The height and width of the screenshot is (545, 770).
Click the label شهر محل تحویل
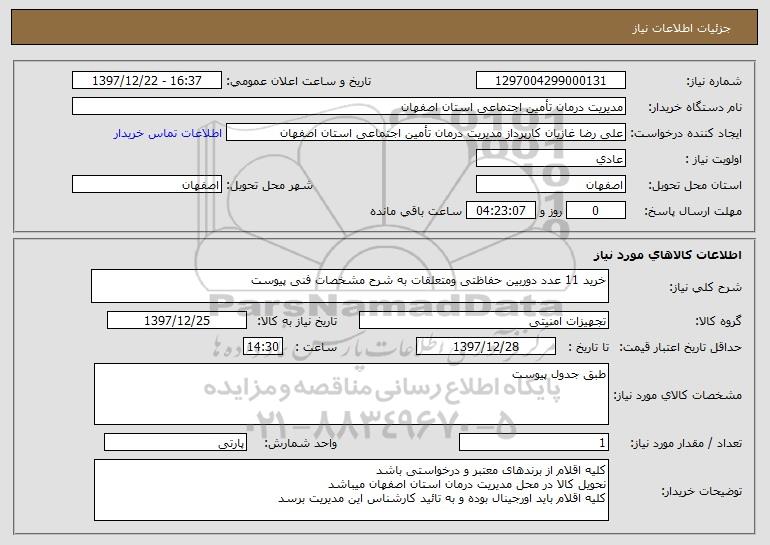point(269,185)
